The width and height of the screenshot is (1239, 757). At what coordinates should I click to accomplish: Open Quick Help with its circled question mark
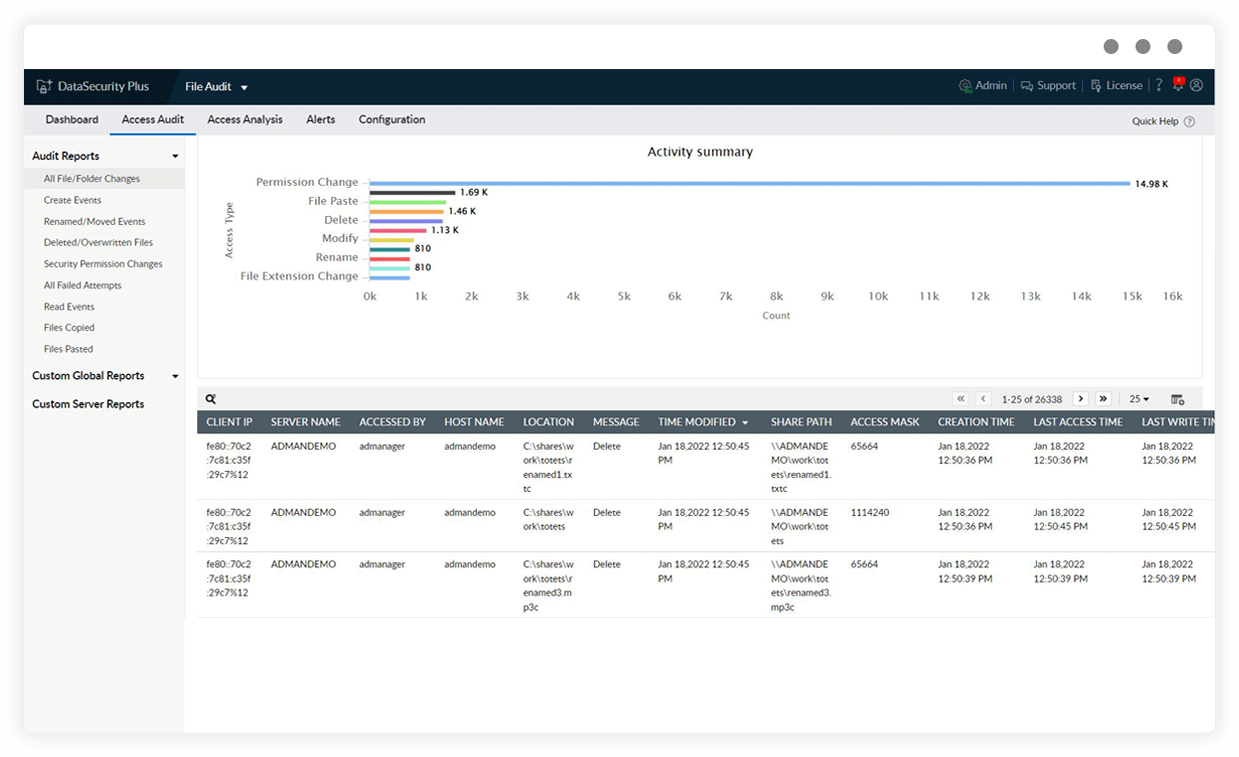(x=1190, y=120)
